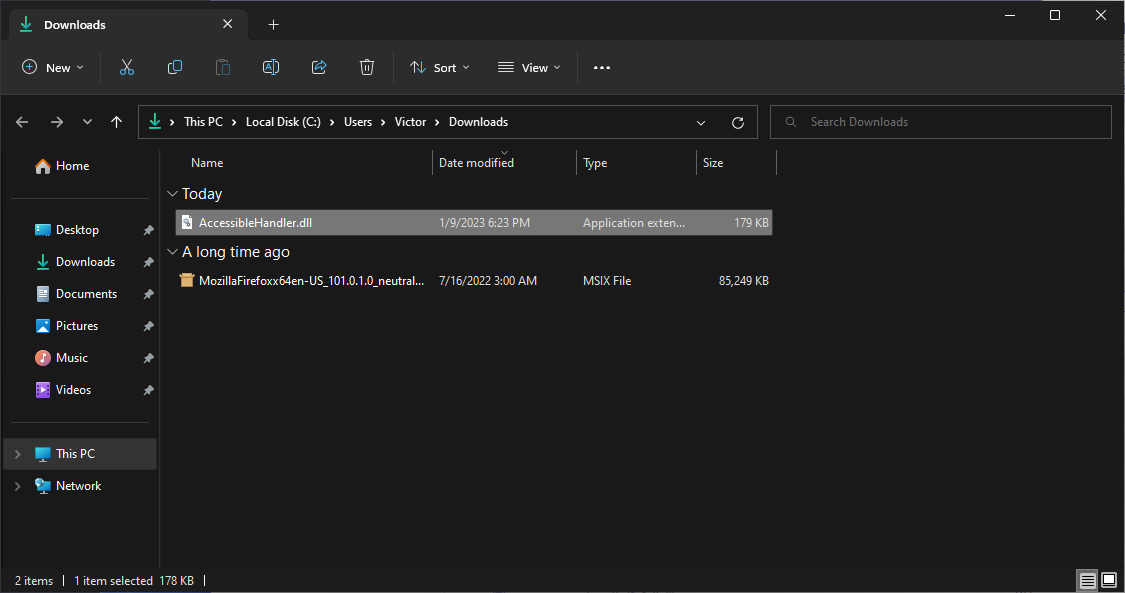Image resolution: width=1125 pixels, height=593 pixels.
Task: Click the chevron after This PC breadcrumb
Action: coord(234,123)
